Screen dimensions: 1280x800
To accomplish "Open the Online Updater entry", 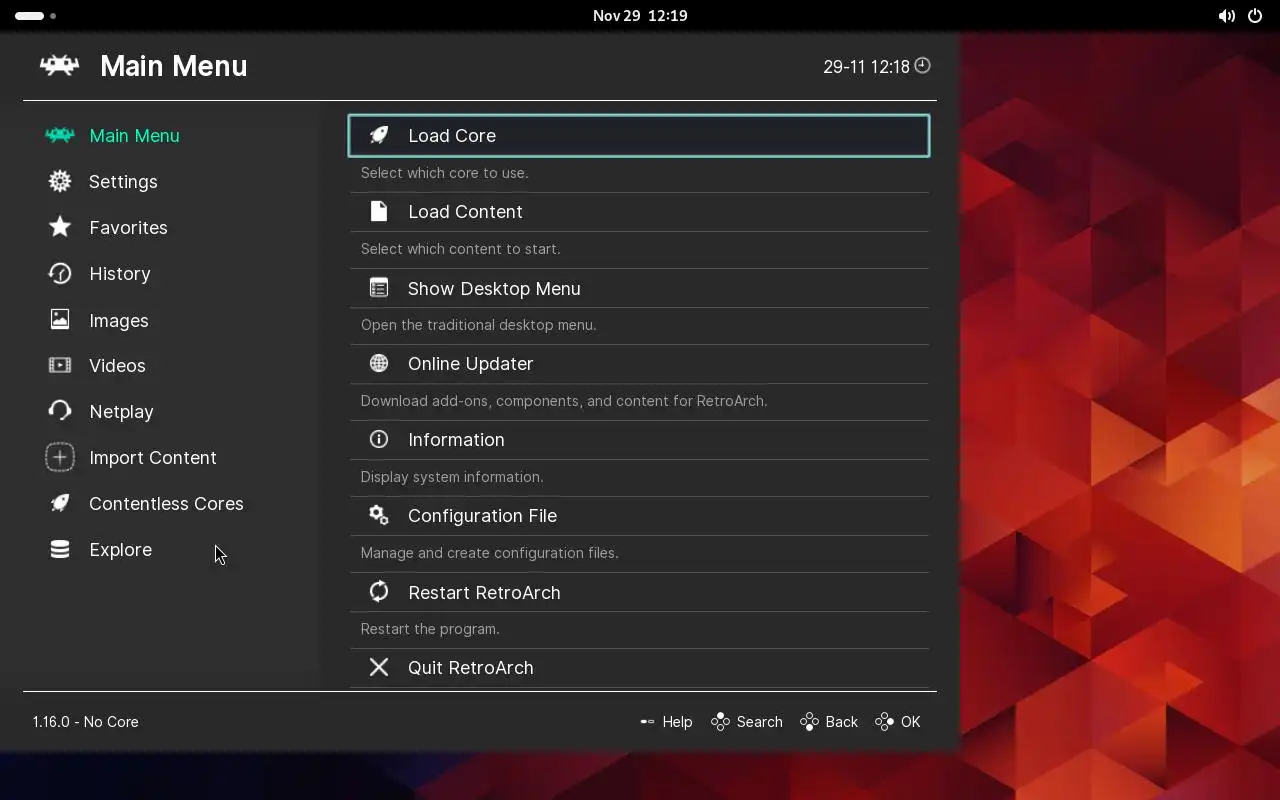I will [639, 364].
